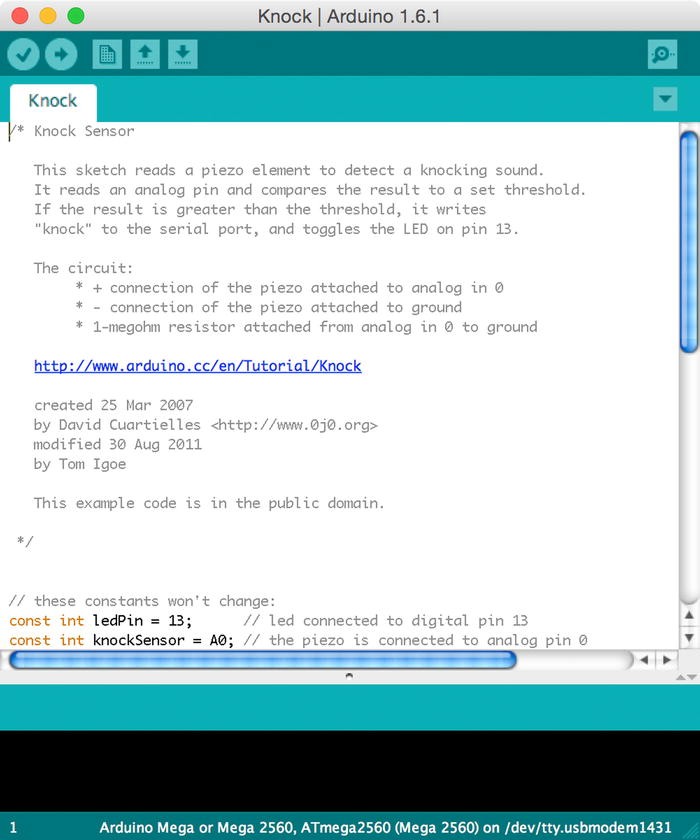
Task: Click the console divider grip handle
Action: (x=349, y=676)
